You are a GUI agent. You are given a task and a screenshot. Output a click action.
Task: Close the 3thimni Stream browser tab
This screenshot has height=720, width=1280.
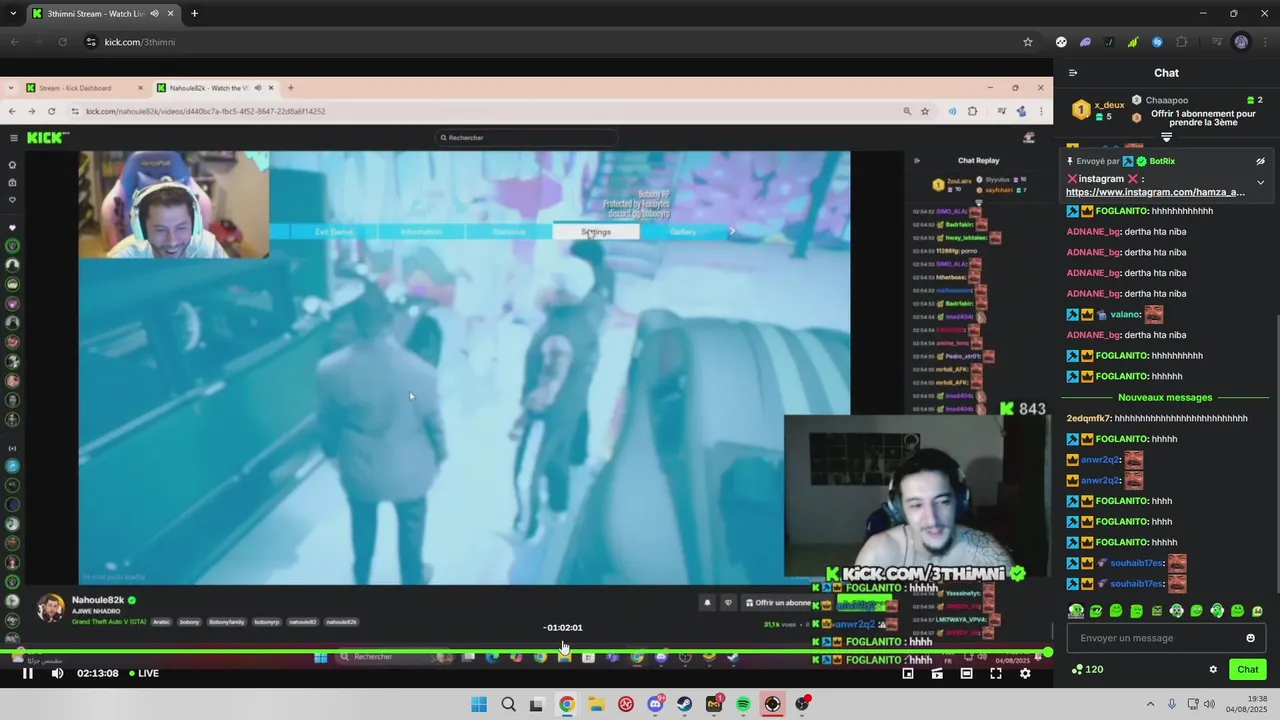[x=170, y=14]
